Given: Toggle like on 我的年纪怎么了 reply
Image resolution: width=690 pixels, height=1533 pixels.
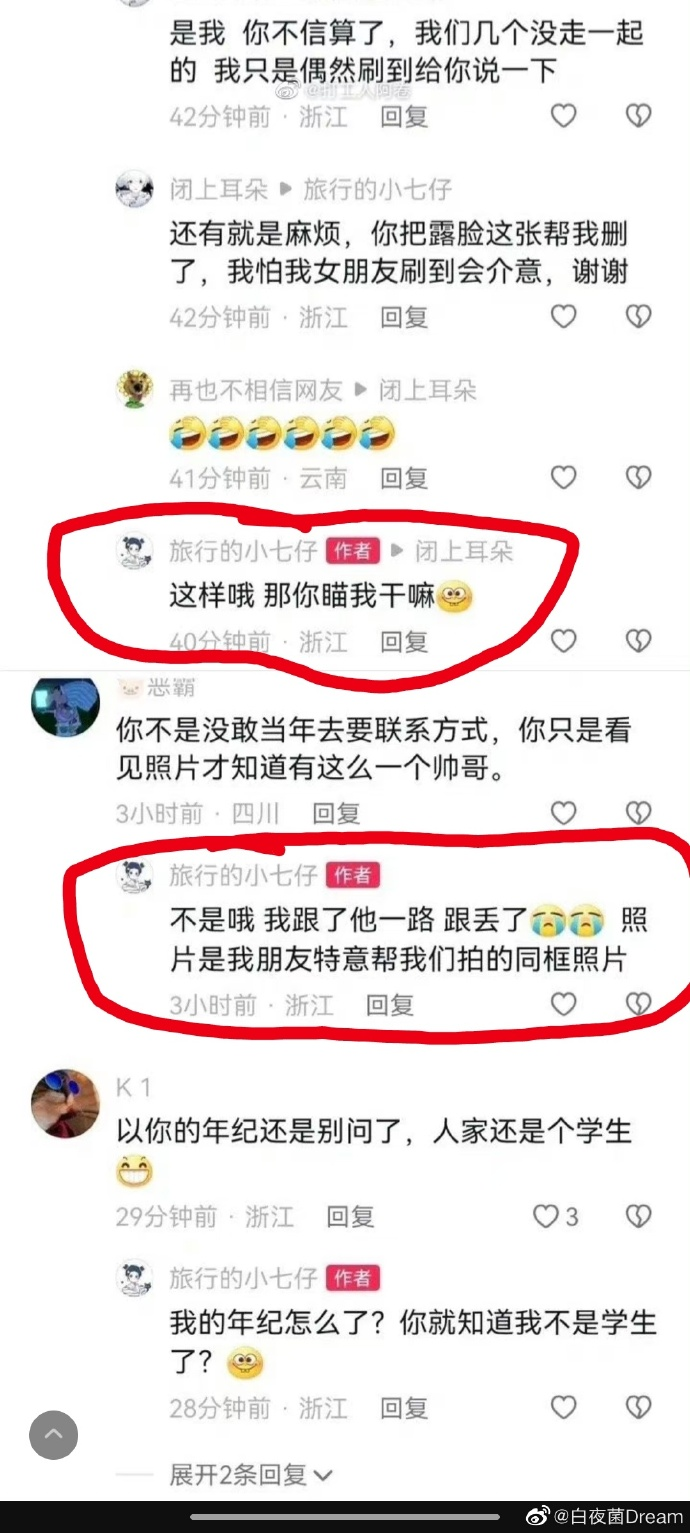Looking at the screenshot, I should (x=564, y=1408).
